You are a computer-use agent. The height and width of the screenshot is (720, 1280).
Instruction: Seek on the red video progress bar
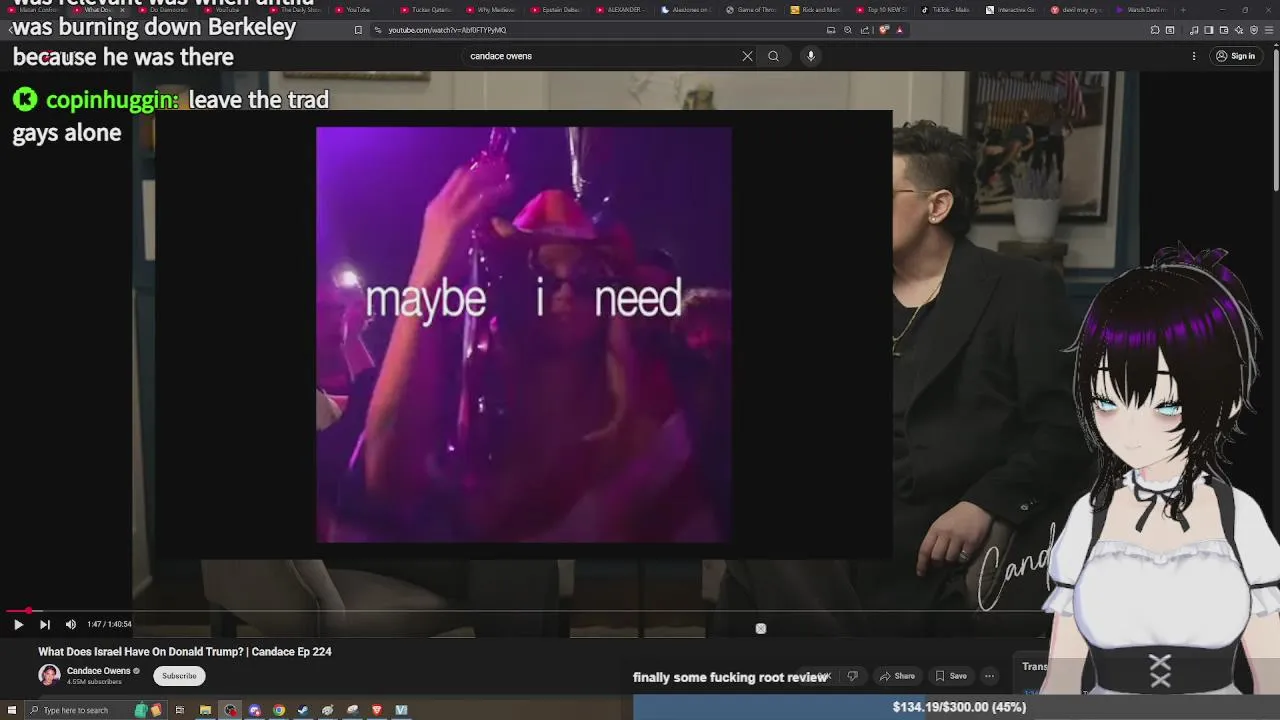[525, 610]
